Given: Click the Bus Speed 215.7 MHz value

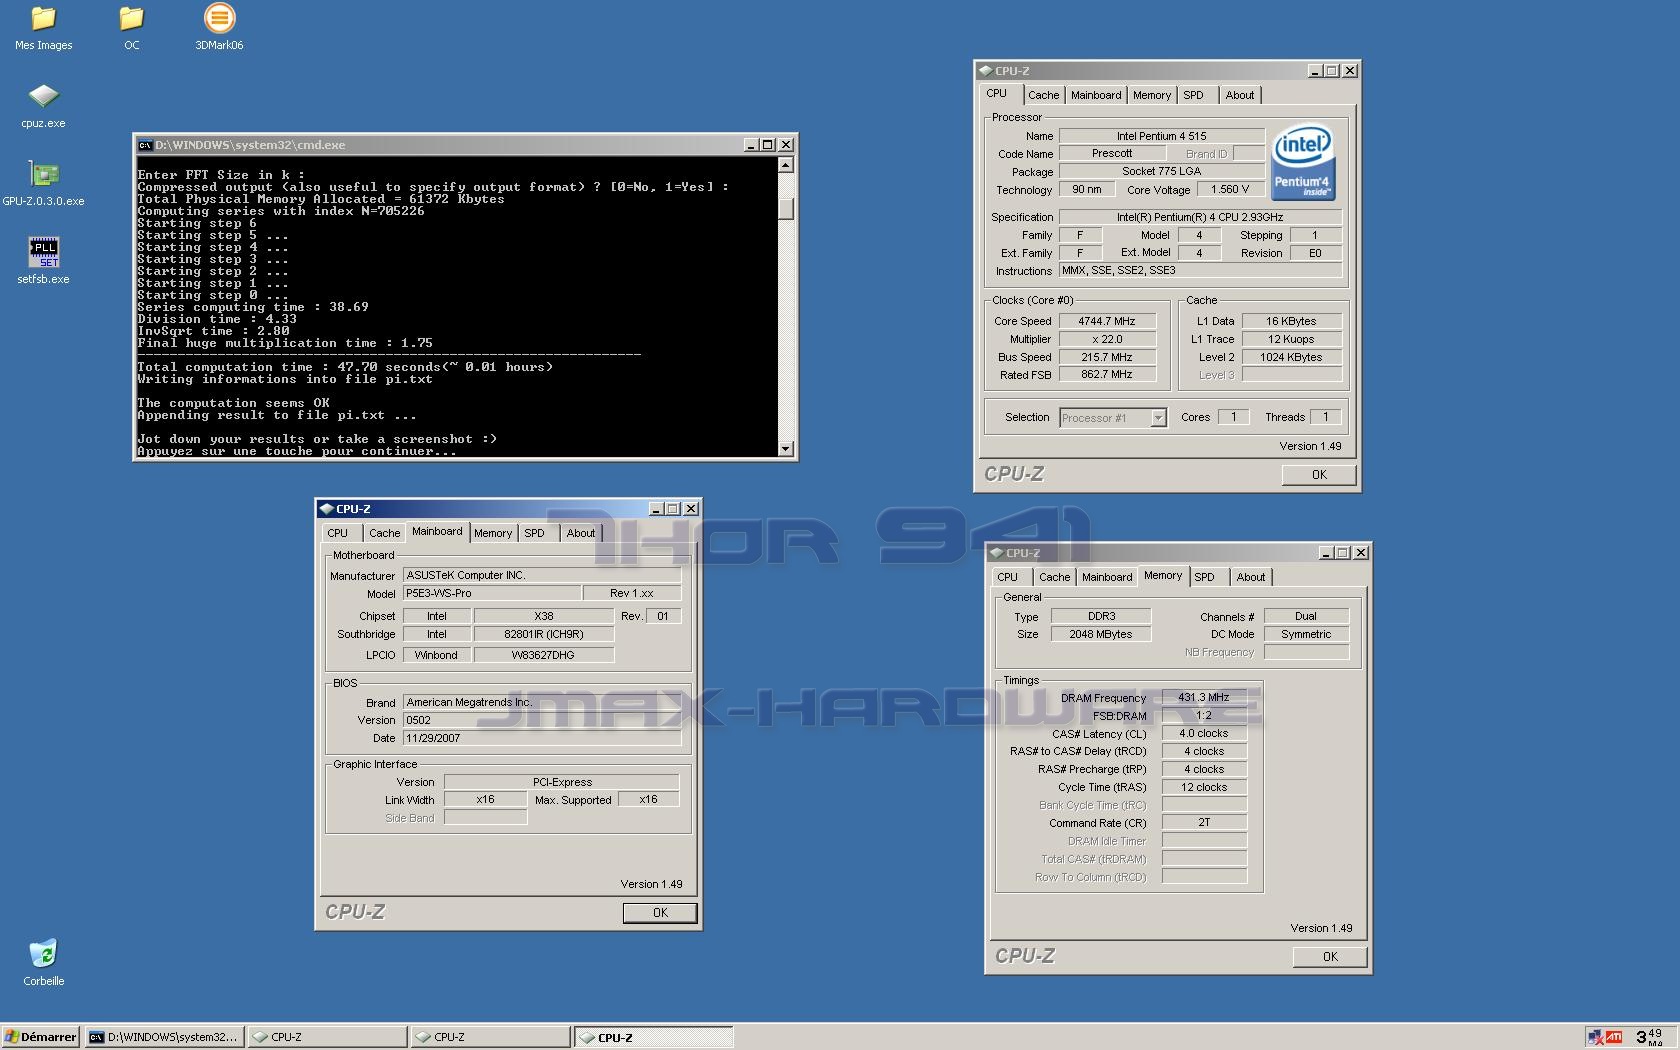Looking at the screenshot, I should 1106,357.
